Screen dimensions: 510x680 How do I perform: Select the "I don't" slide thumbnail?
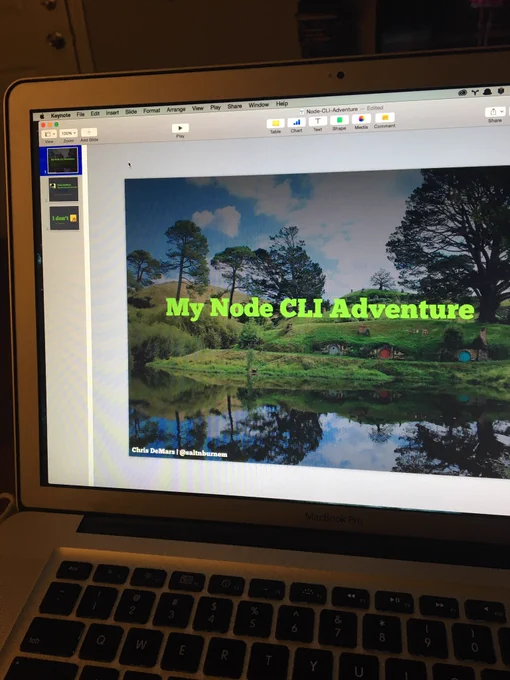tap(64, 218)
